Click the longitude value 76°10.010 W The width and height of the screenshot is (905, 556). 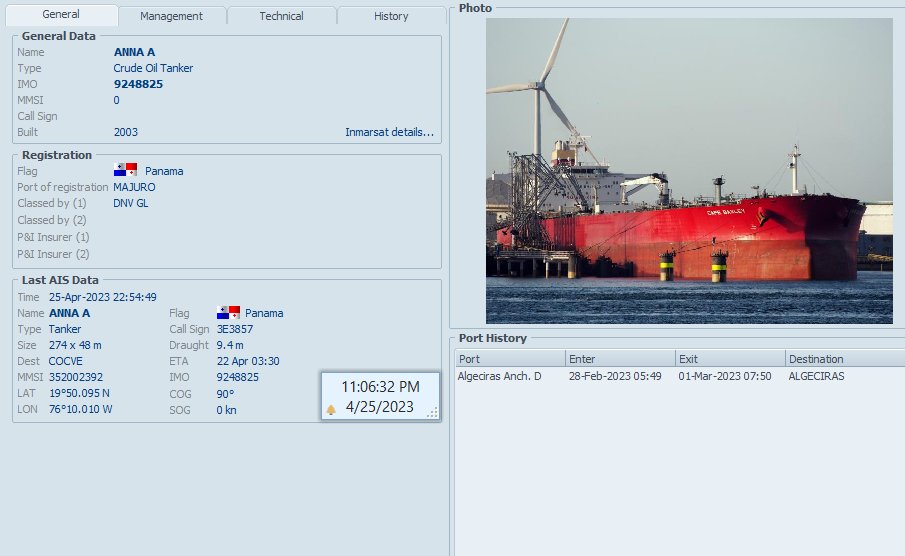pyautogui.click(x=80, y=409)
